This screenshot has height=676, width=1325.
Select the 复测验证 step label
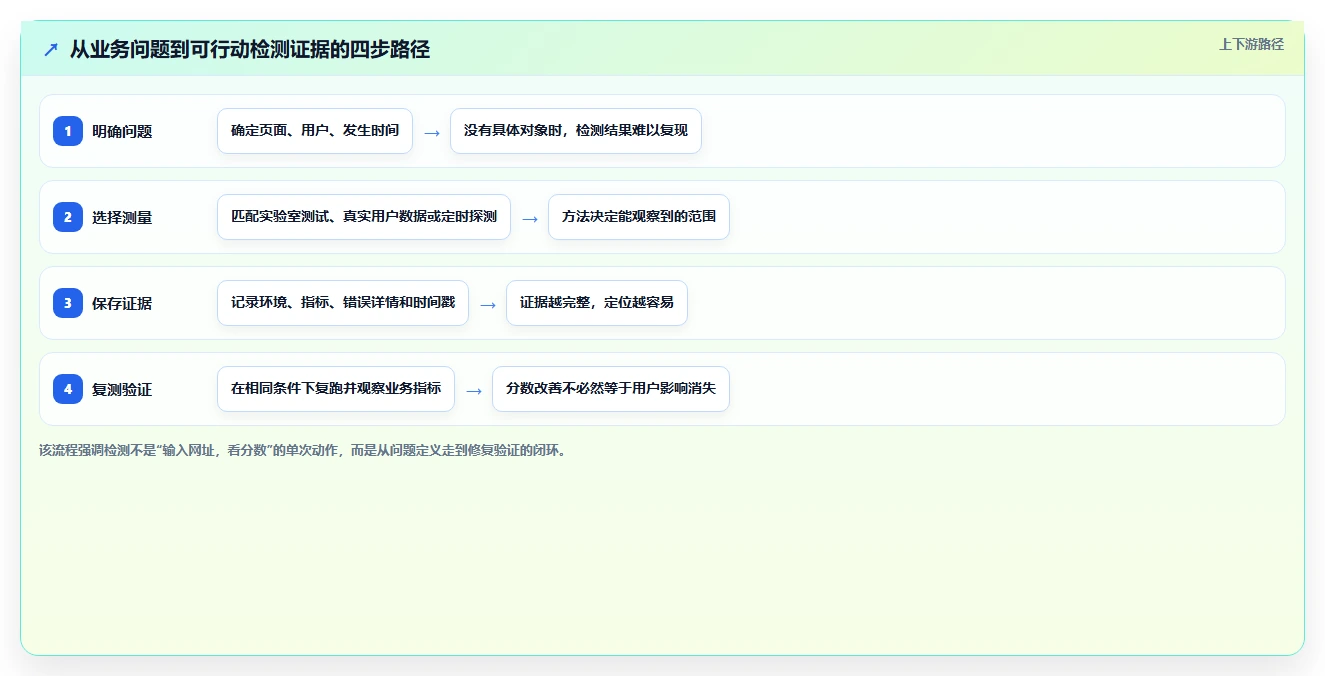[122, 389]
